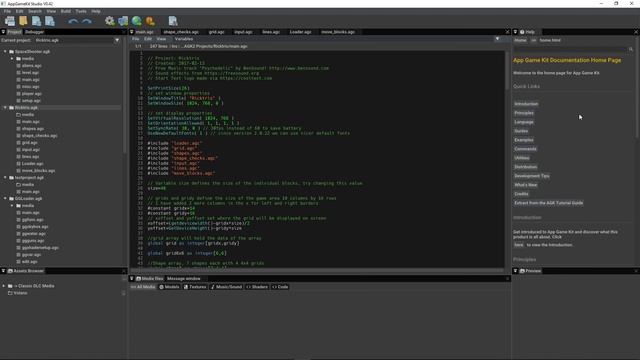Select shapes.agc in the Ricktris project

pyautogui.click(x=33, y=129)
